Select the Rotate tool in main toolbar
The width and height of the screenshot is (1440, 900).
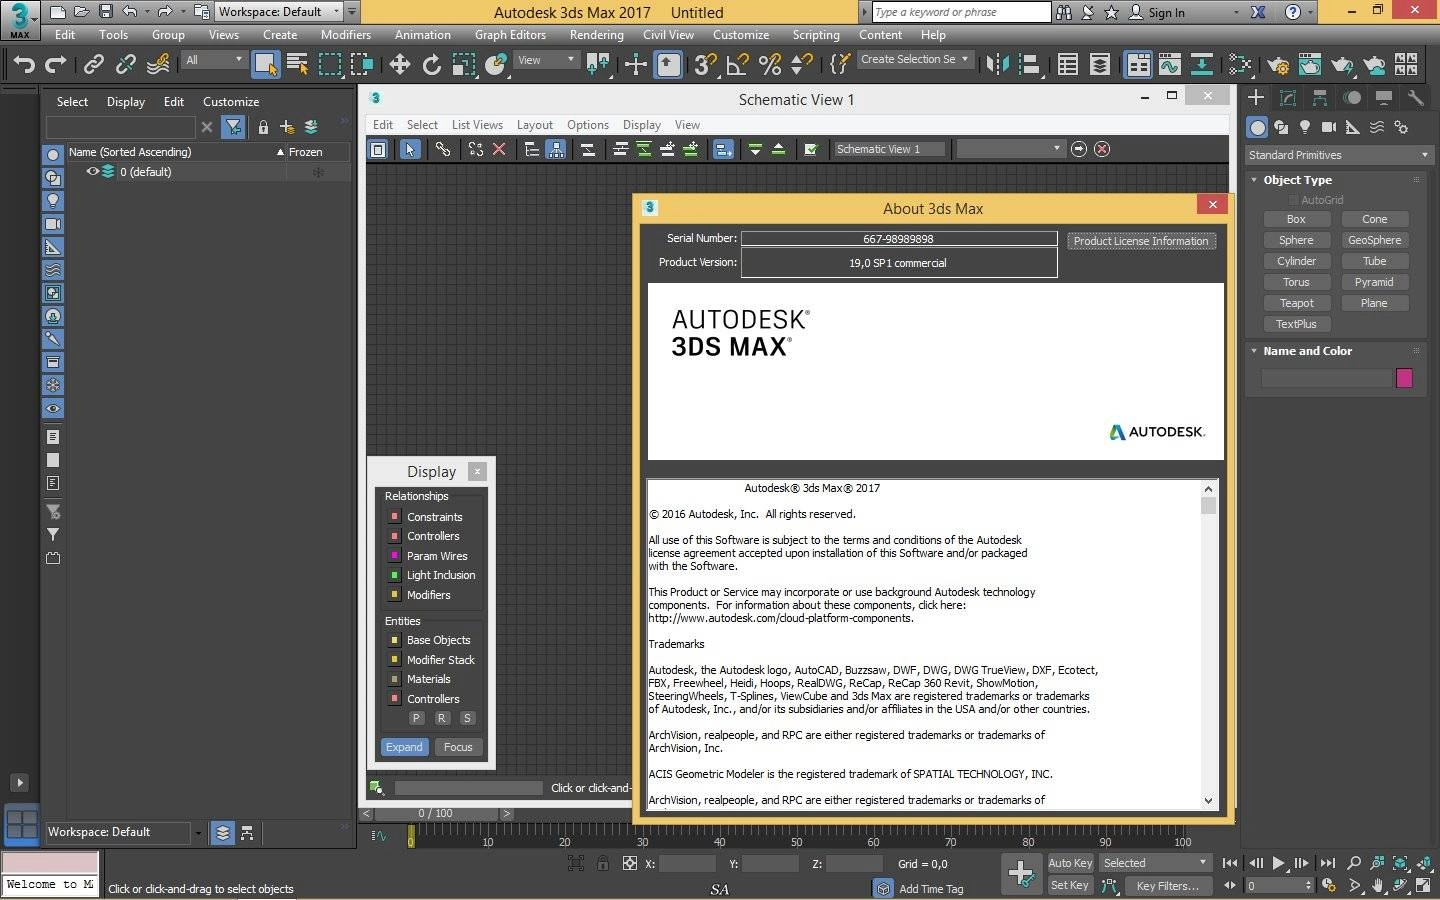click(431, 65)
